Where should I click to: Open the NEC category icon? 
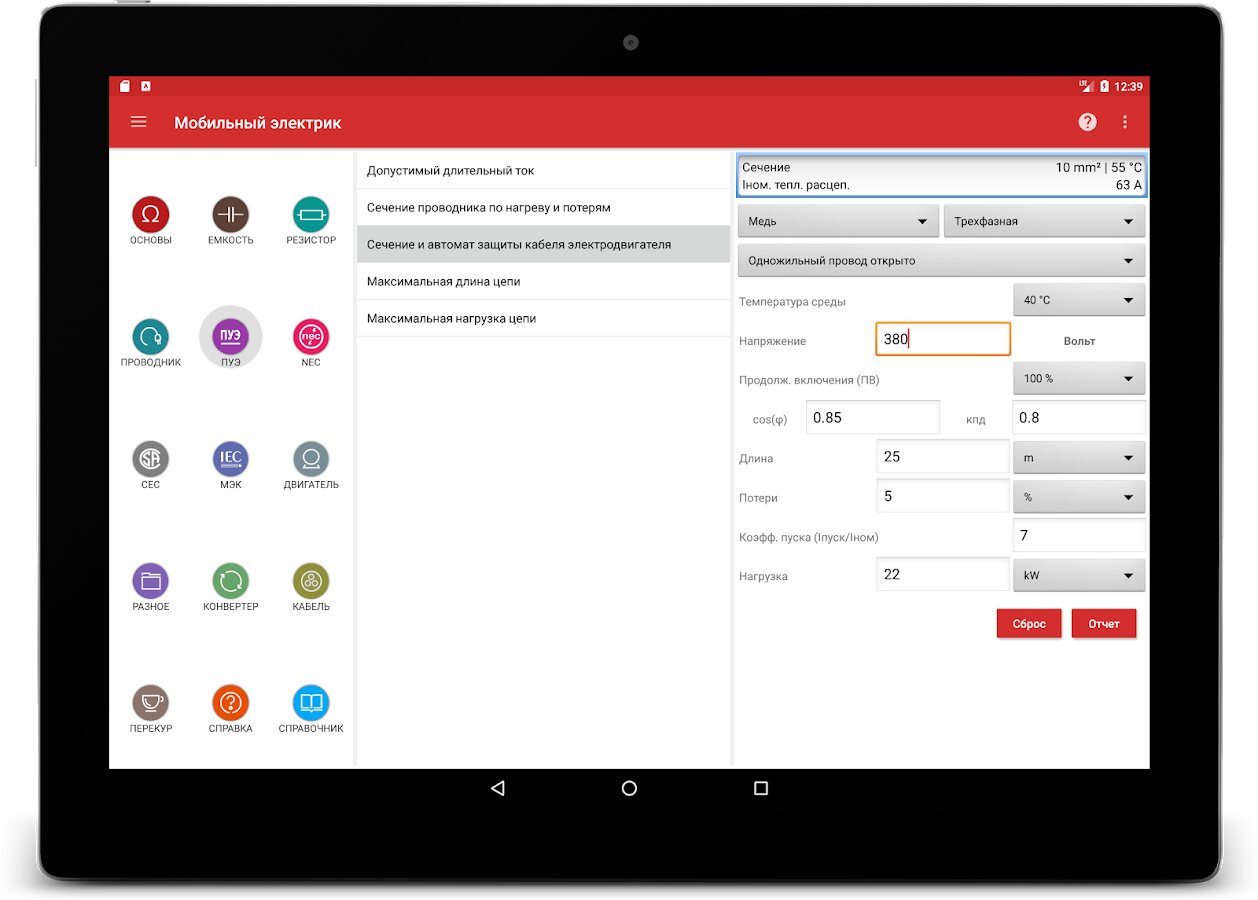[311, 337]
